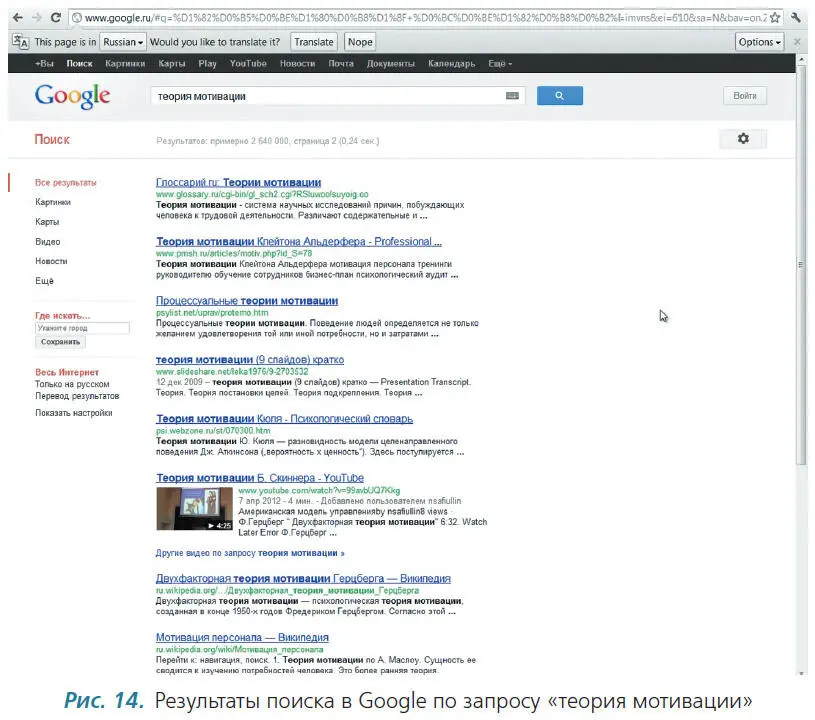Click the Укажите город location field
This screenshot has width=815, height=720.
pos(82,328)
